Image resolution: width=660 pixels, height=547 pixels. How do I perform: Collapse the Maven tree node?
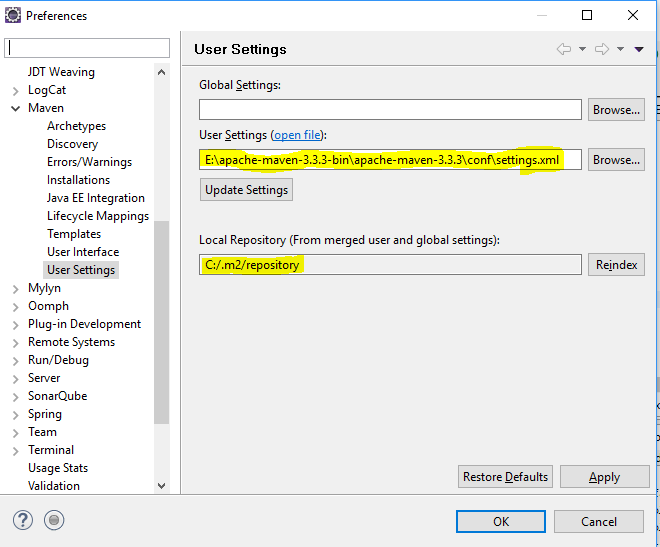16,109
